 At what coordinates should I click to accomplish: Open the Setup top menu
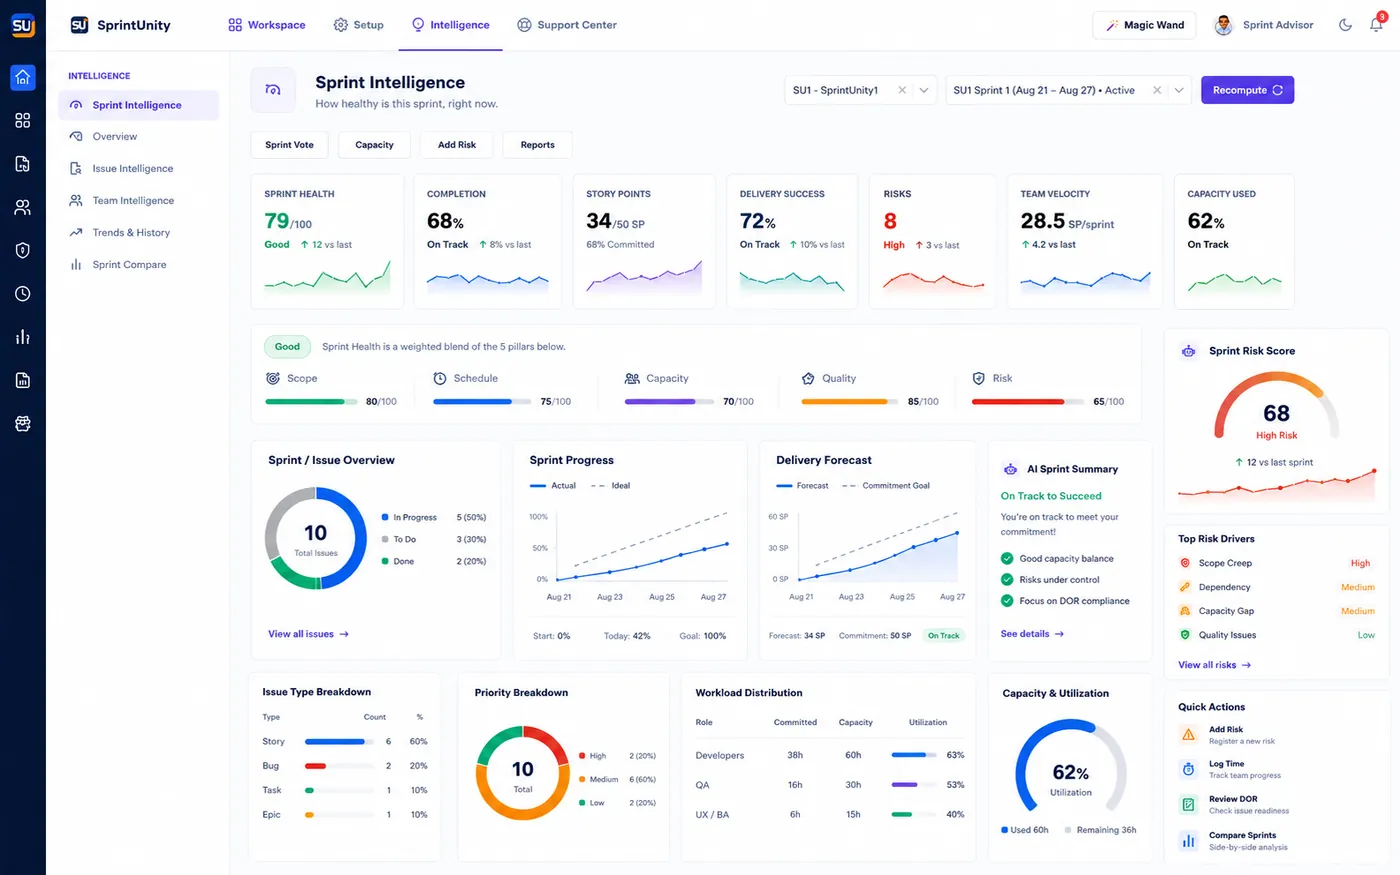(358, 25)
